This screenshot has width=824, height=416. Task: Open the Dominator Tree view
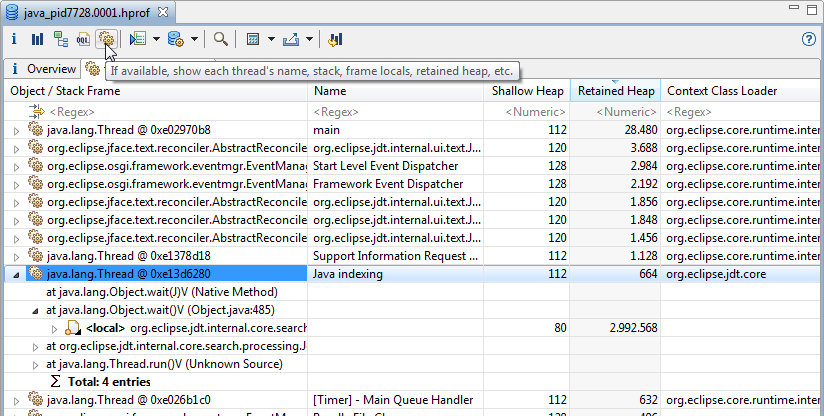[61, 40]
